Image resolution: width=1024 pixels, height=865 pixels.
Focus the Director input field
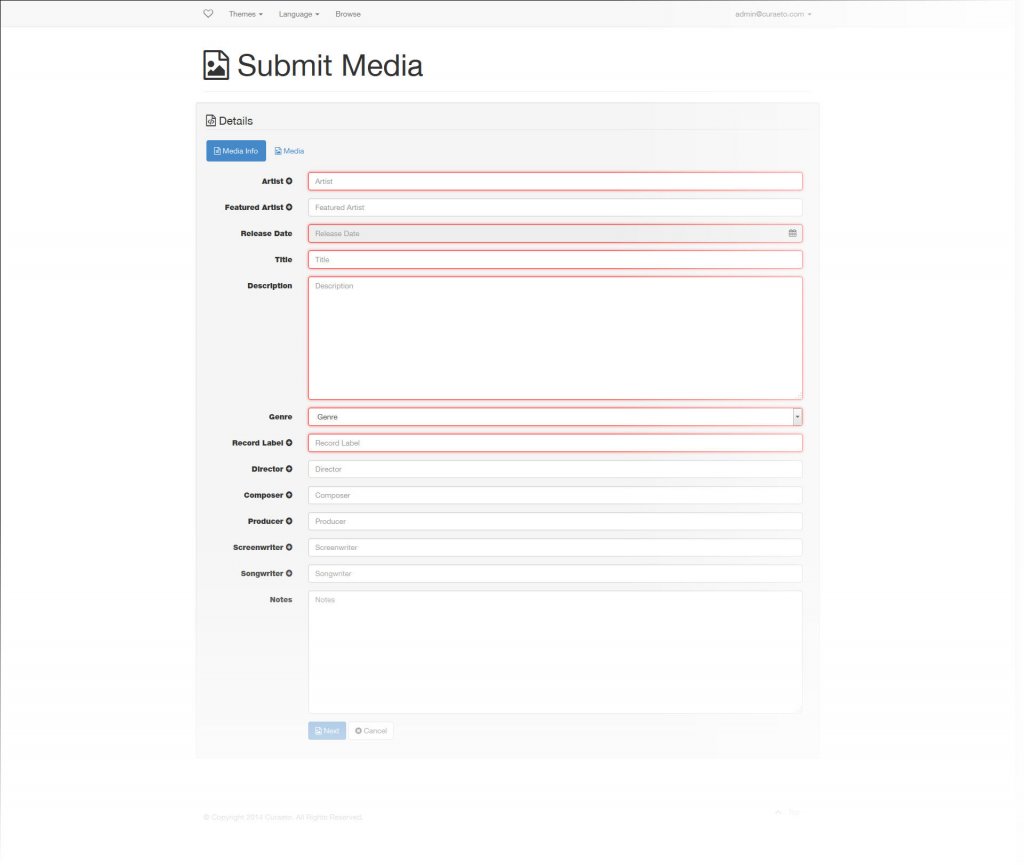tap(555, 469)
